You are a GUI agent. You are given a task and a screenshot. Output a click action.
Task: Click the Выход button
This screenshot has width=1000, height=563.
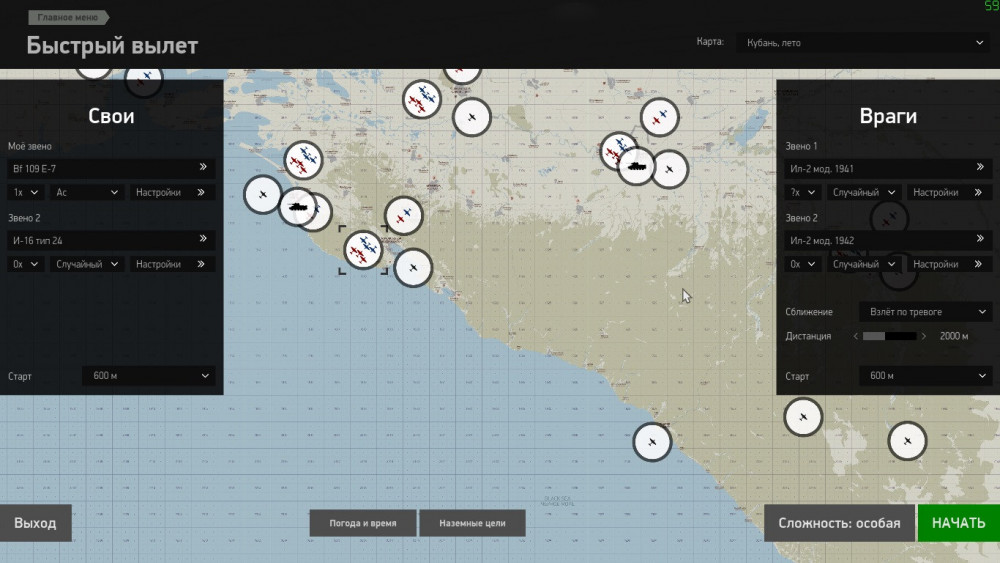pos(35,523)
